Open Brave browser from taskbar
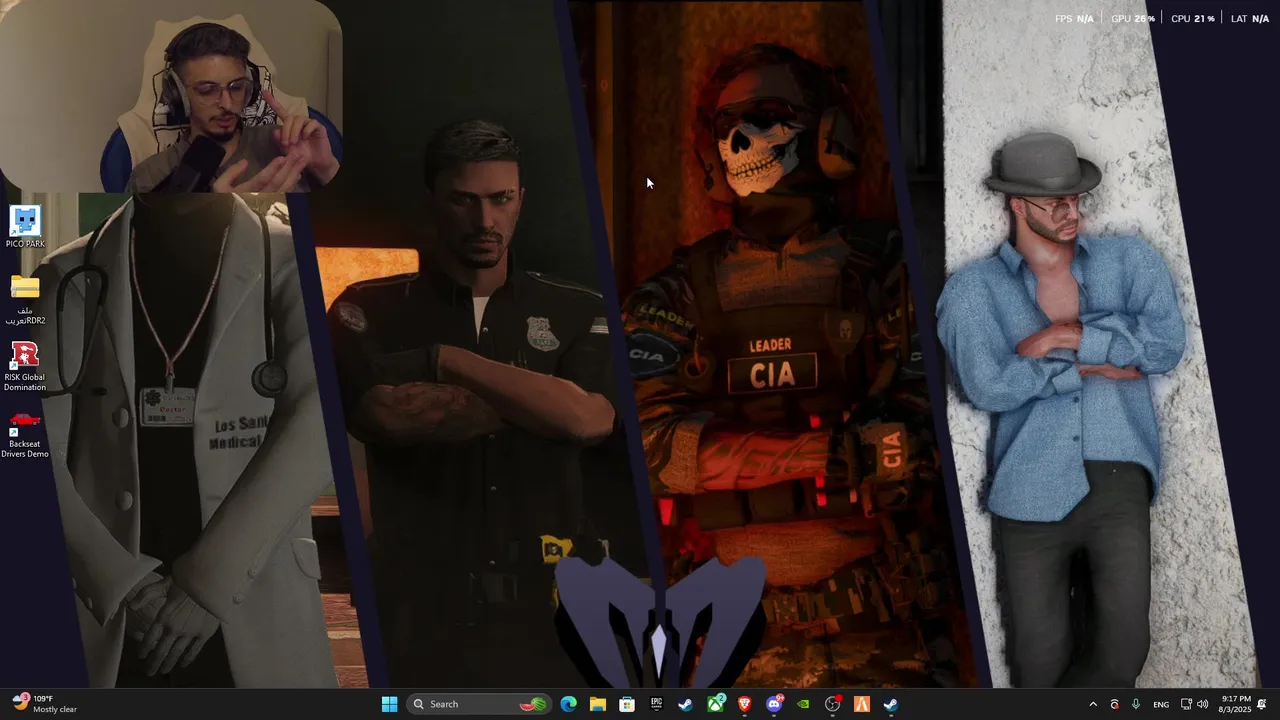Image resolution: width=1280 pixels, height=720 pixels. pos(744,704)
